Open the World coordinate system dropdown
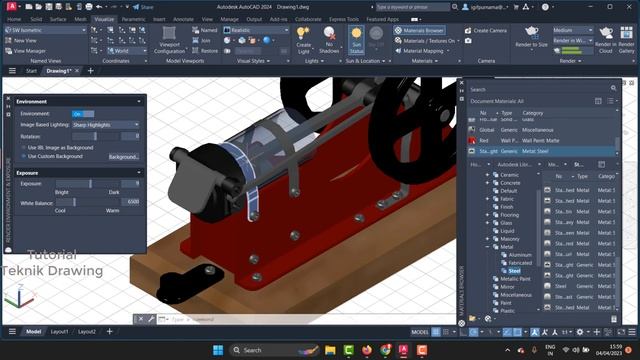This screenshot has width=640, height=360. [127, 51]
